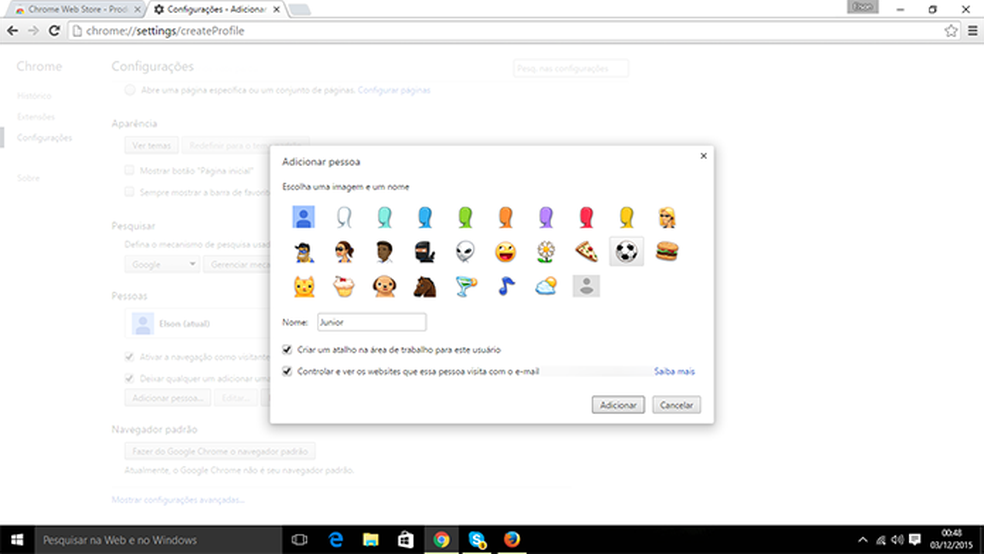Open Microsoft Edge from taskbar
Image resolution: width=984 pixels, height=554 pixels.
(336, 540)
